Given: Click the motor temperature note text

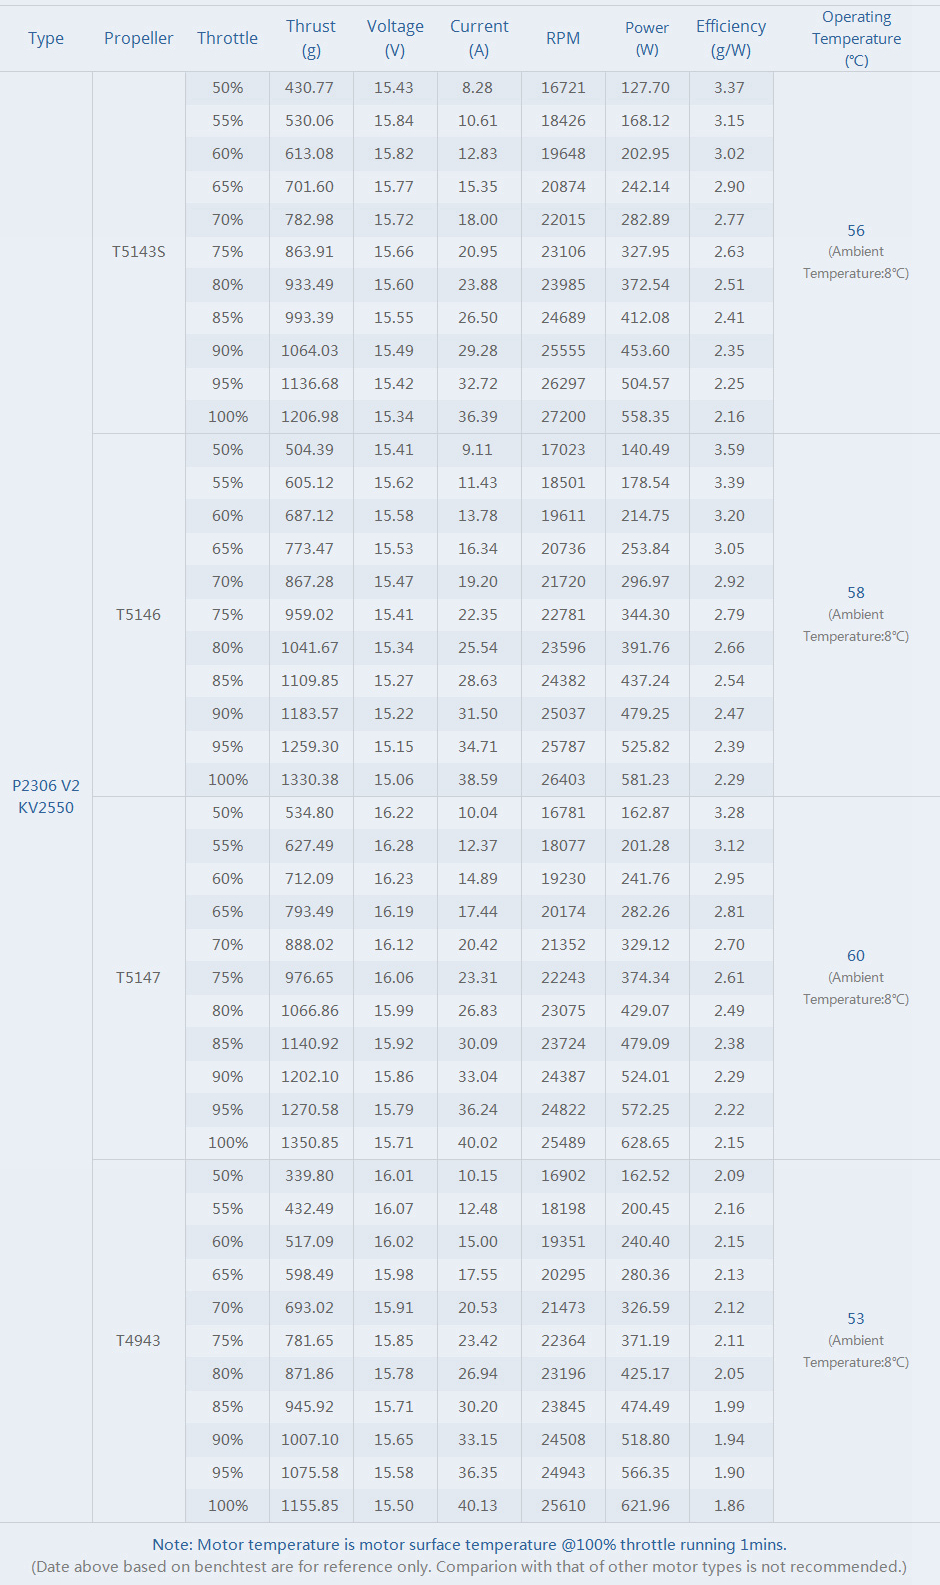Looking at the screenshot, I should [469, 1545].
